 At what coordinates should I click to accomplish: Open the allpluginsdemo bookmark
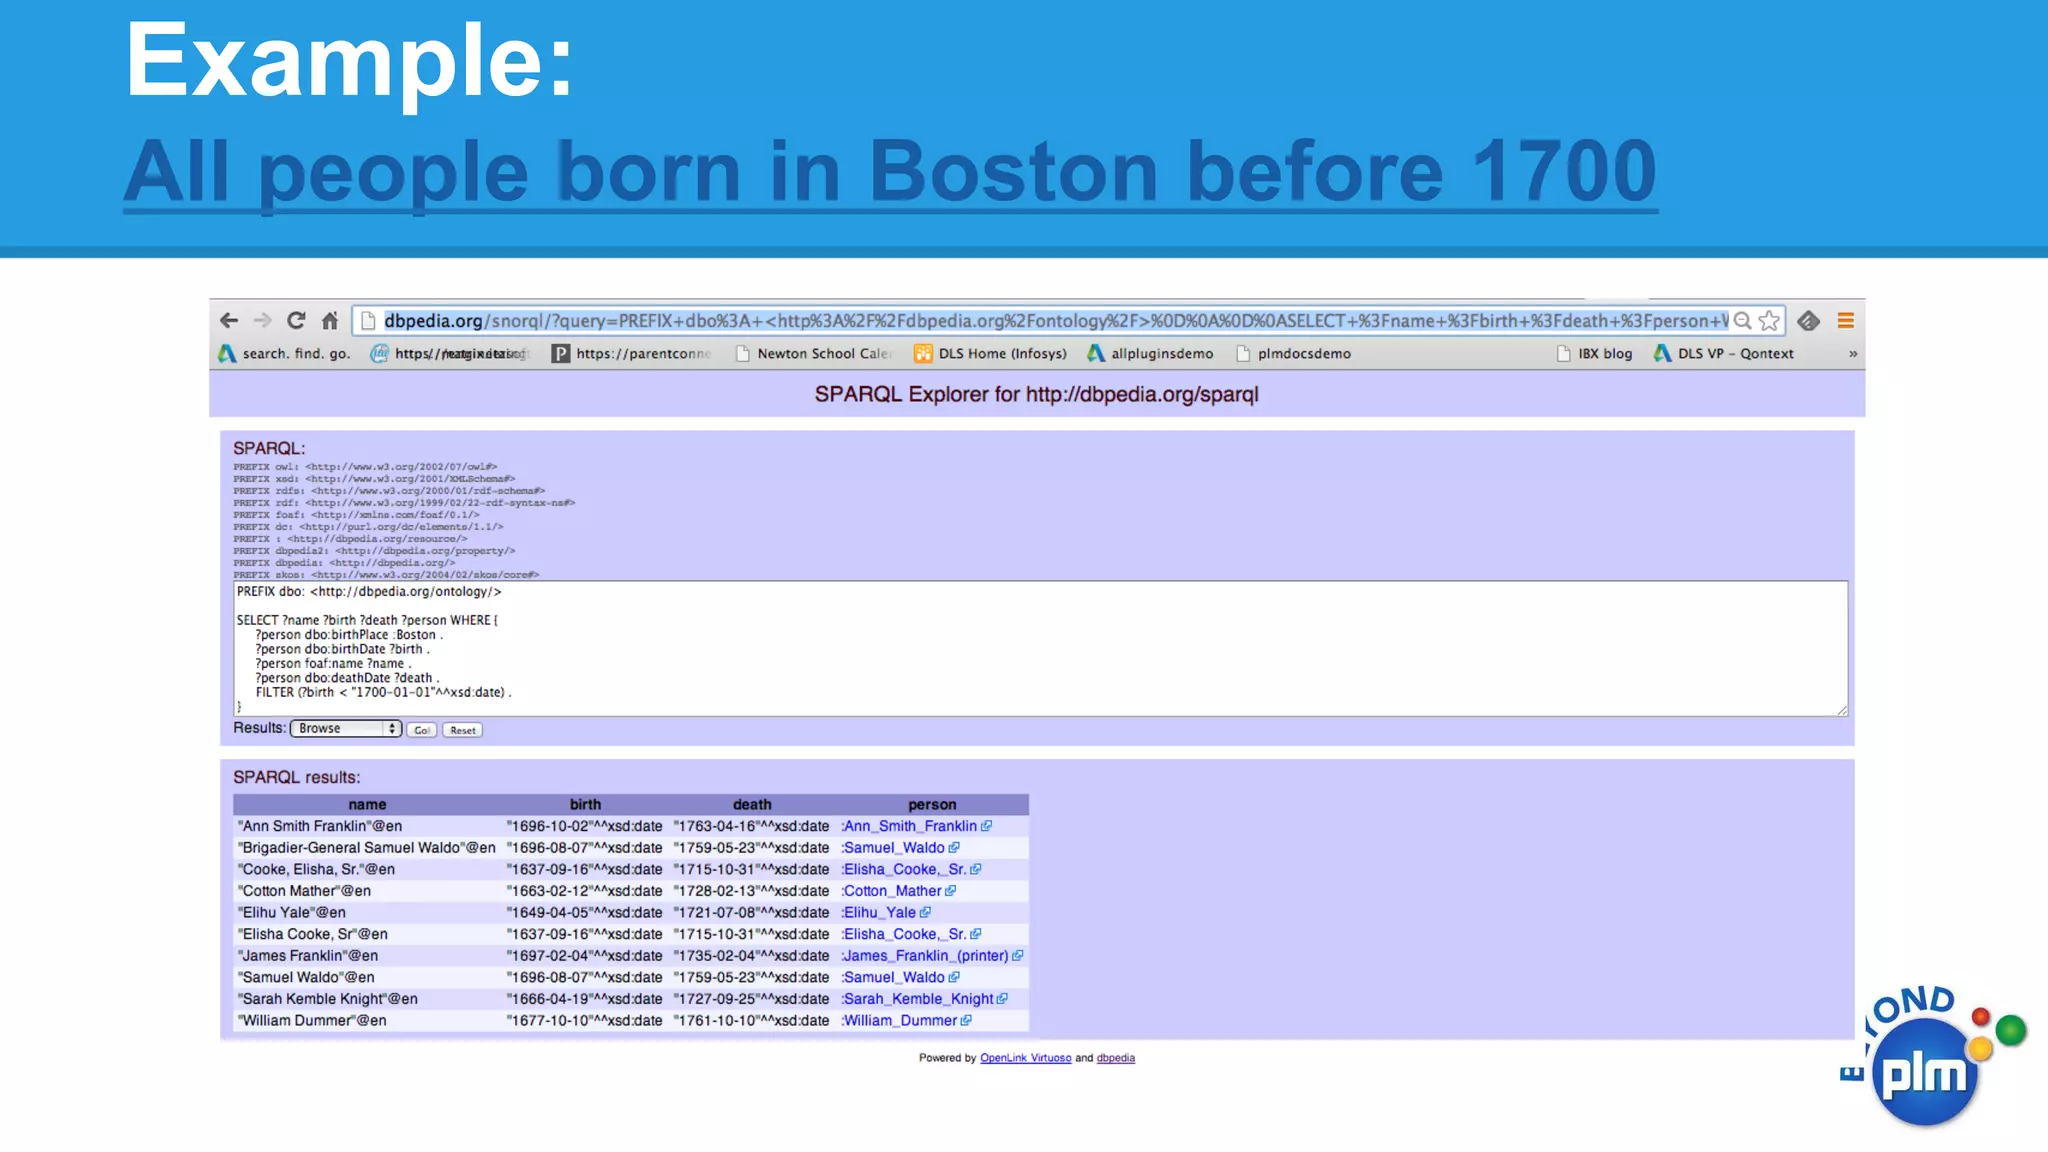(1150, 353)
